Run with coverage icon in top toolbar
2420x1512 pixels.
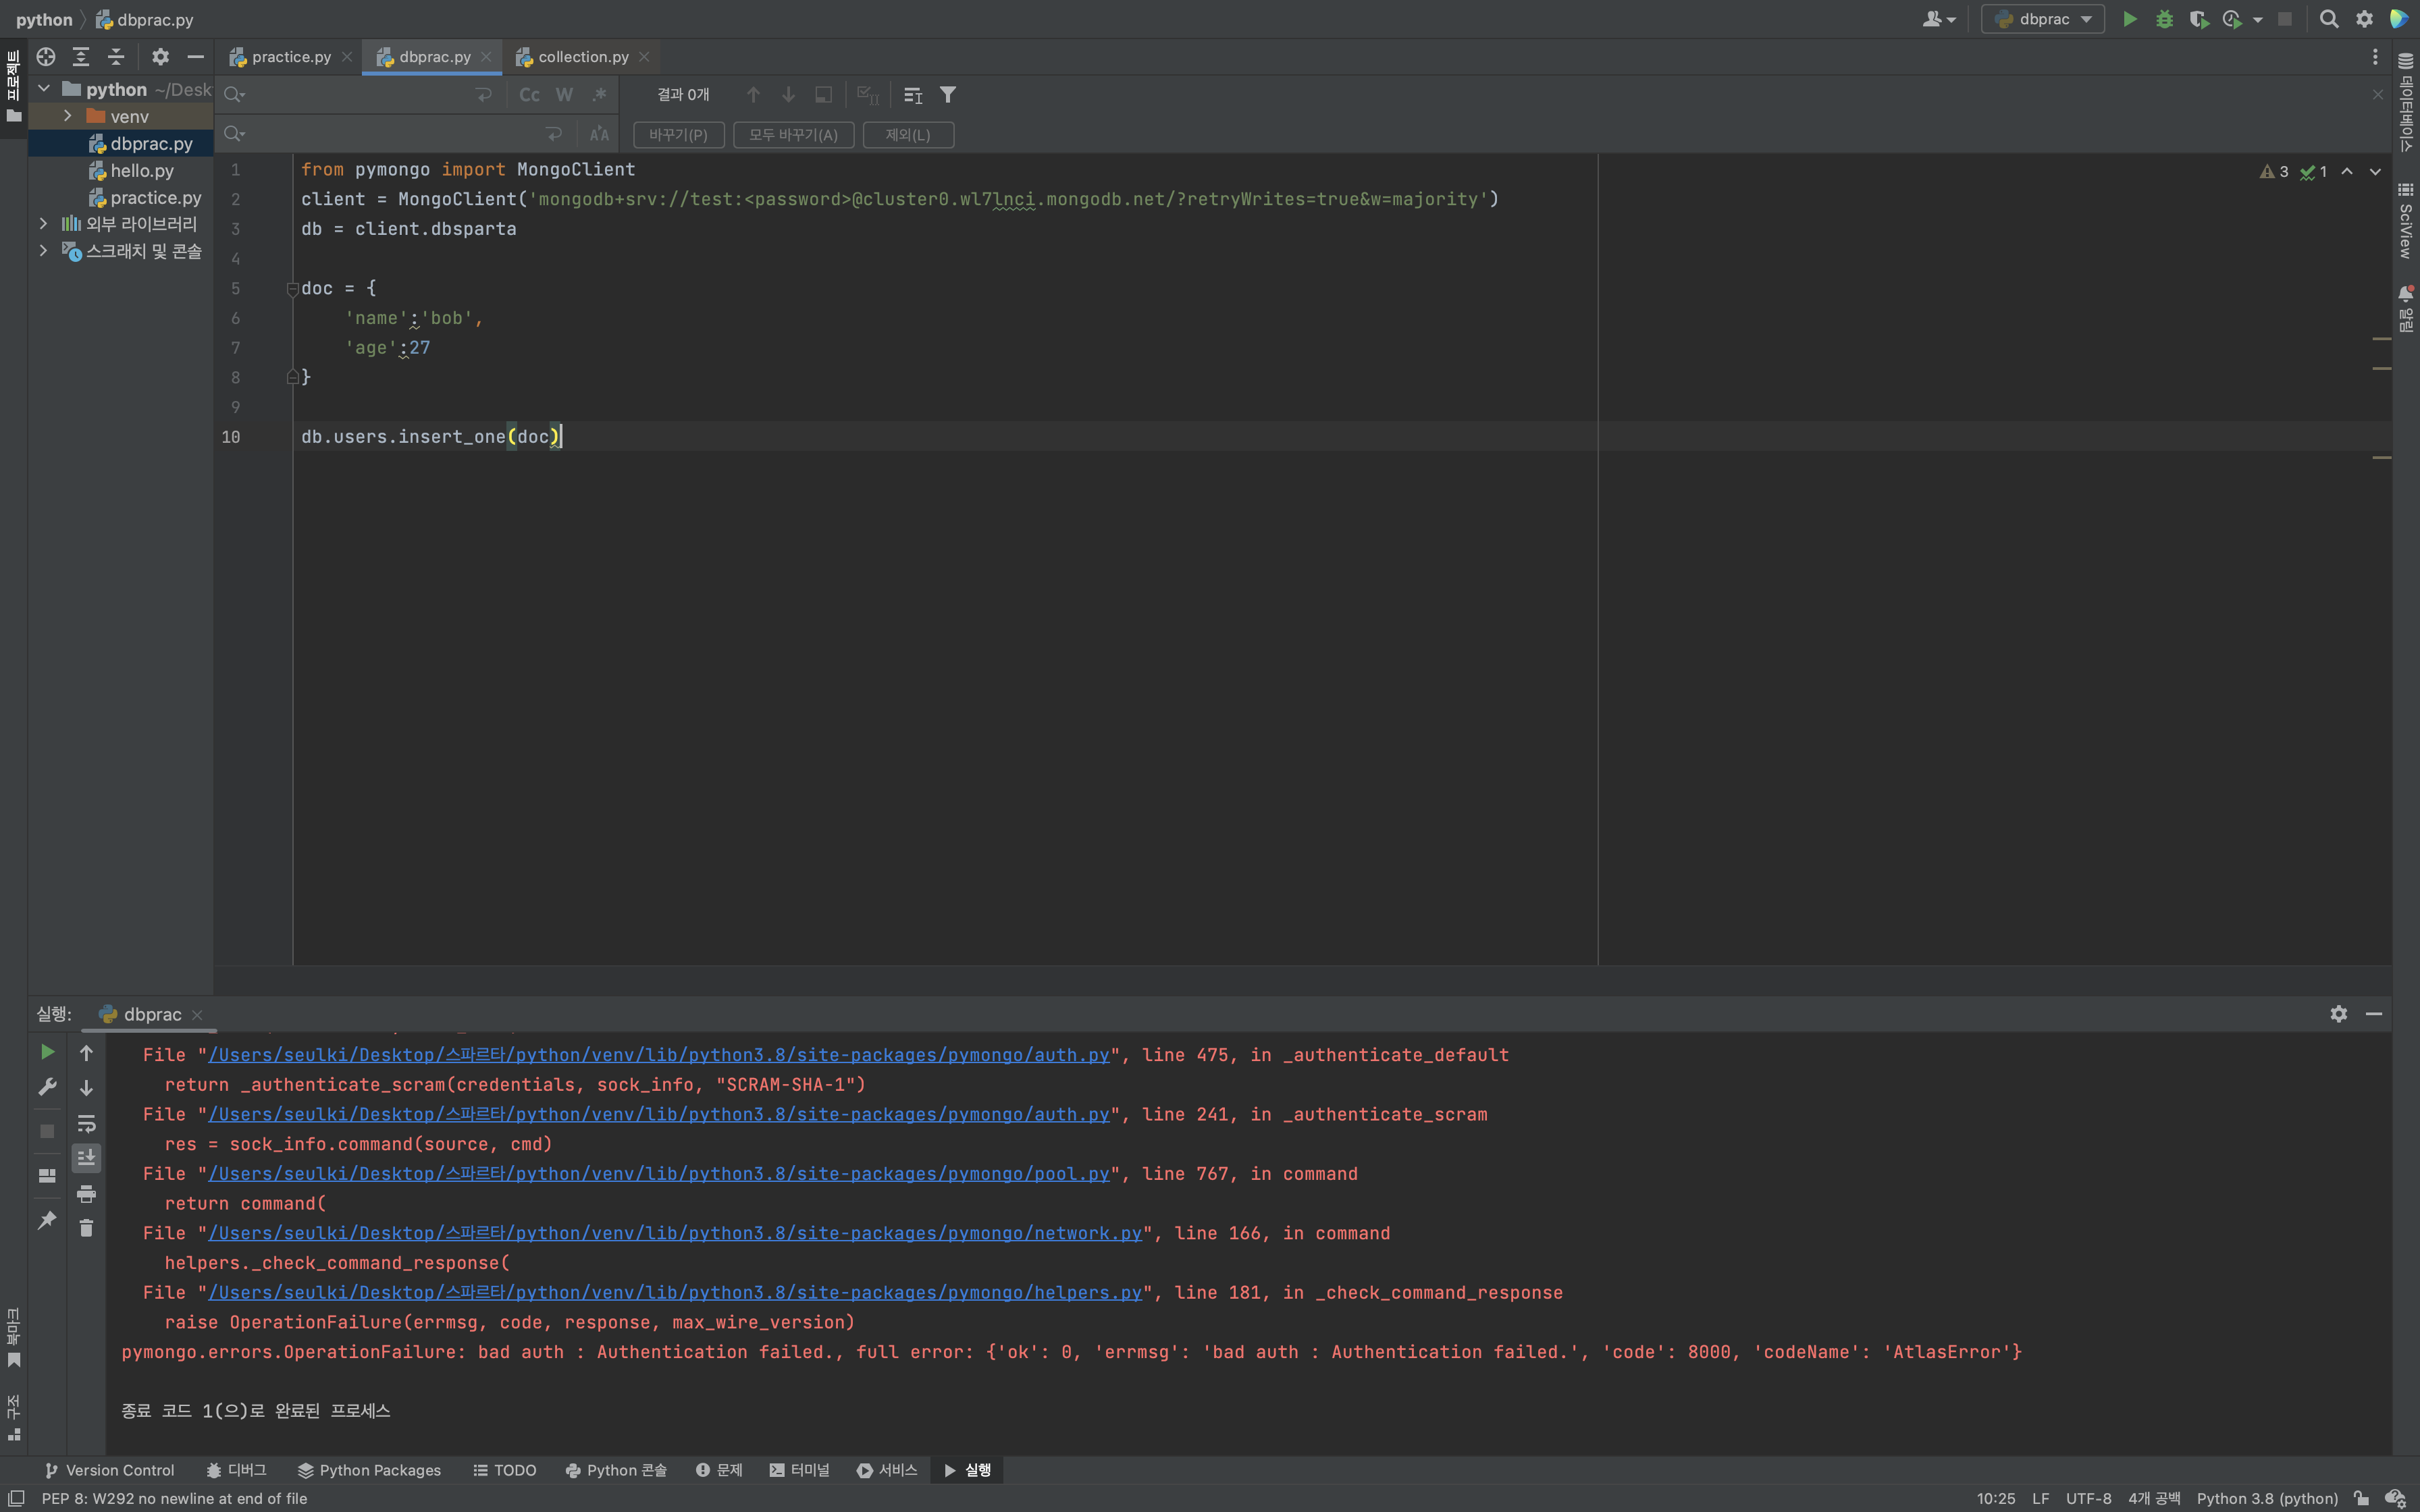[x=2198, y=19]
